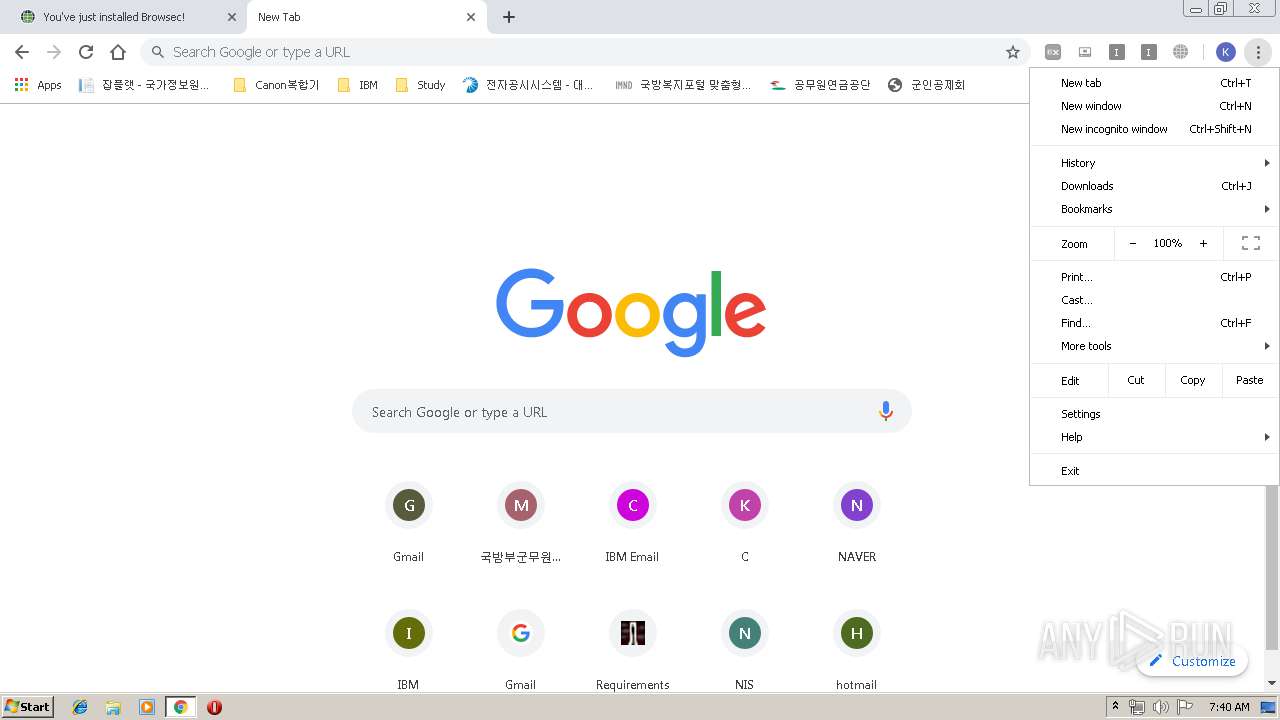Open Settings from the menu
Viewport: 1280px width, 720px height.
[1154, 414]
